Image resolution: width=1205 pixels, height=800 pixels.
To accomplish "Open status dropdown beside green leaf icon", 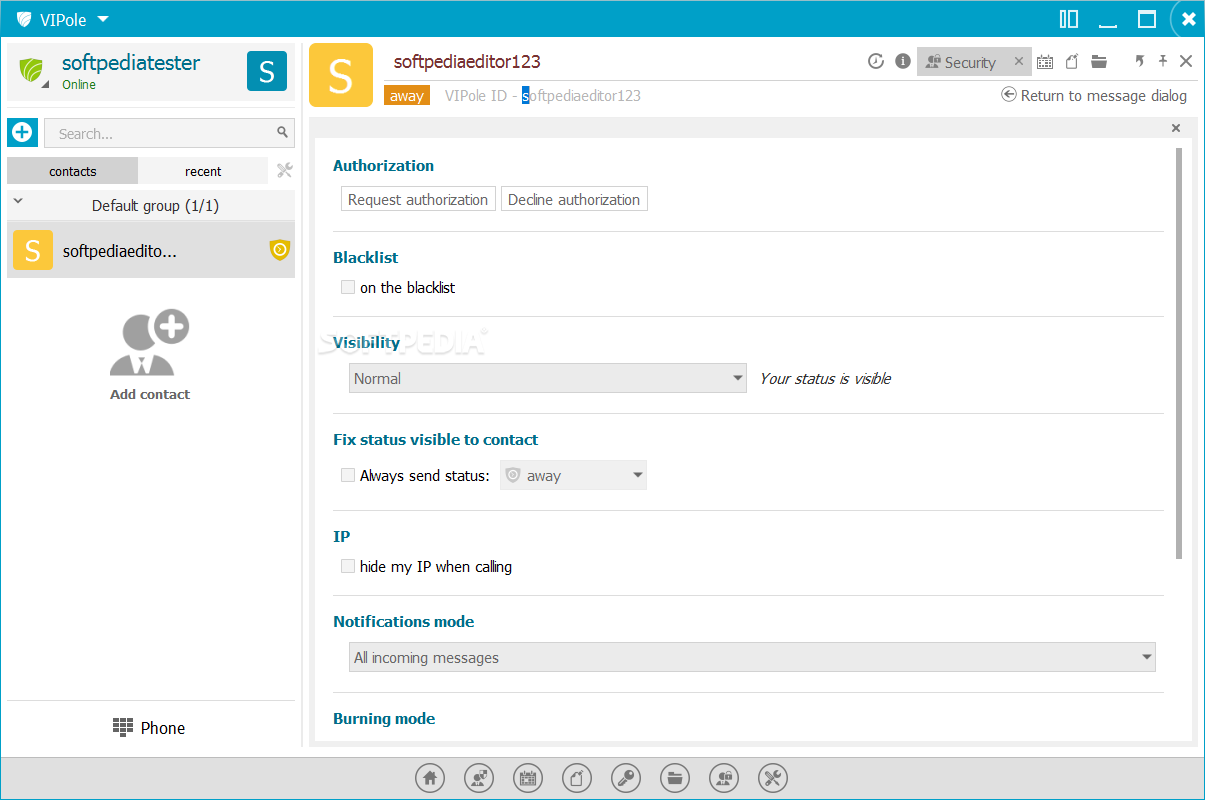I will [44, 84].
